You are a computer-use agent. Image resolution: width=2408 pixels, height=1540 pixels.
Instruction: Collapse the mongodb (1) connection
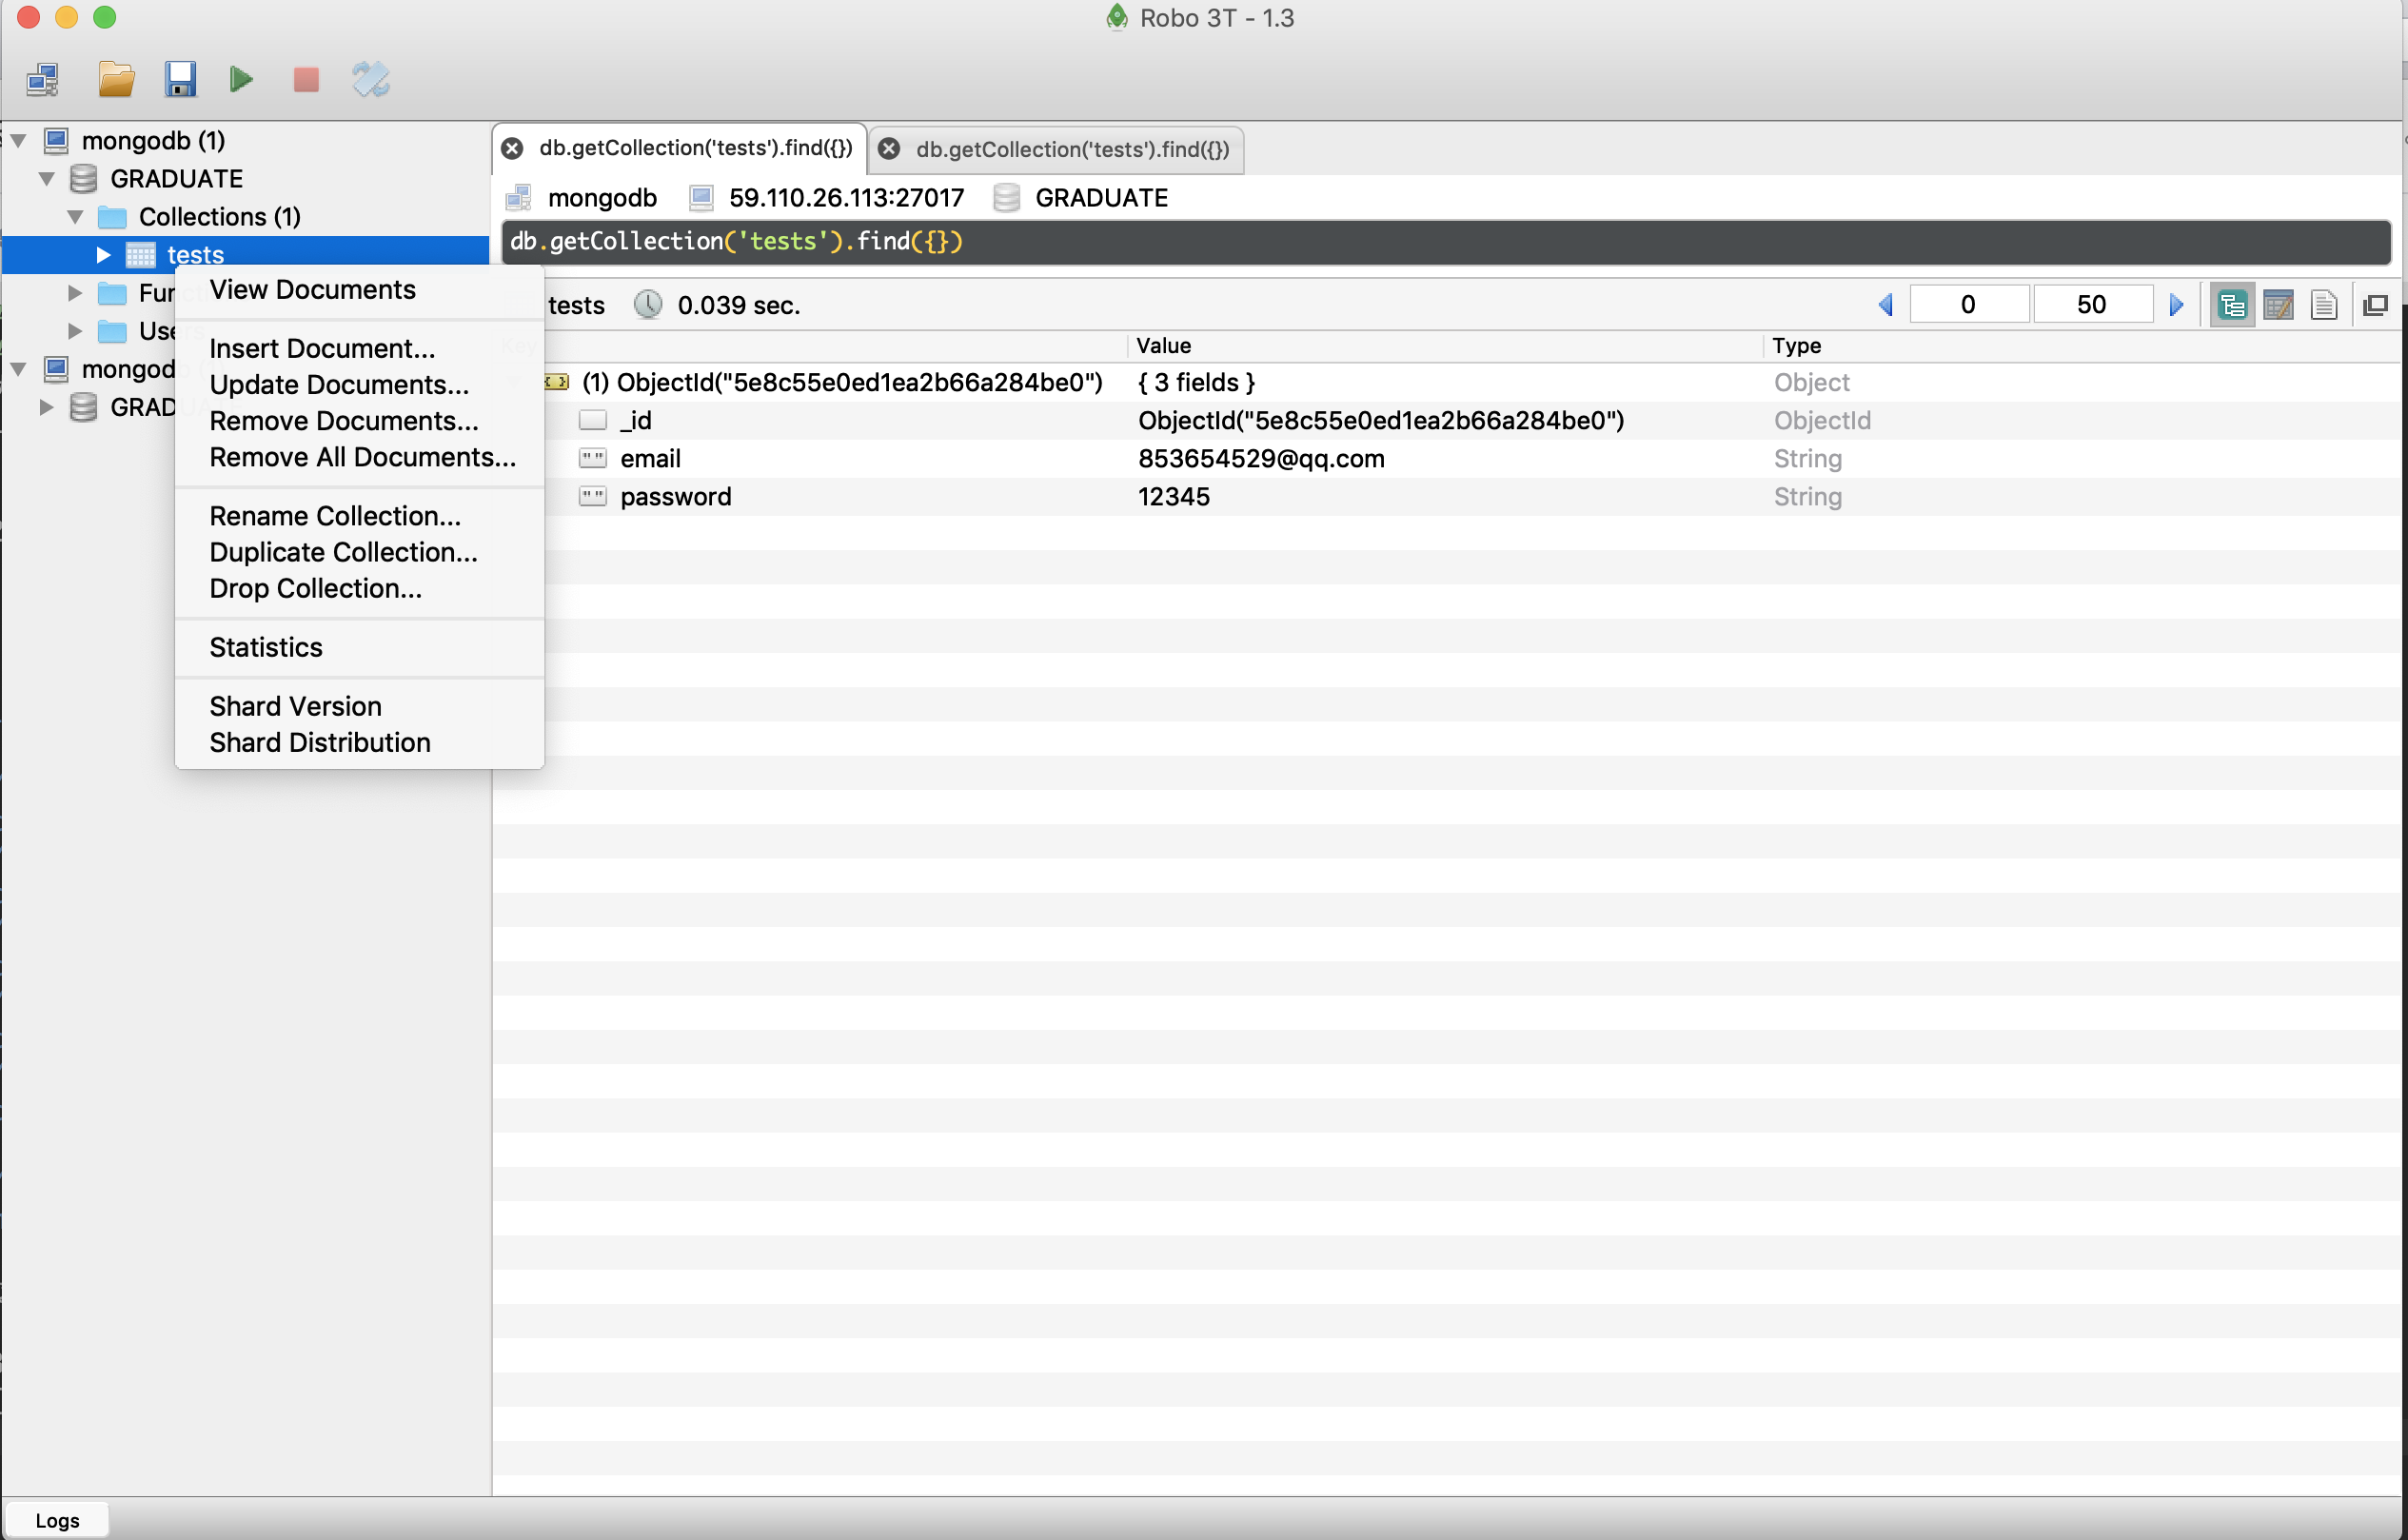click(18, 141)
